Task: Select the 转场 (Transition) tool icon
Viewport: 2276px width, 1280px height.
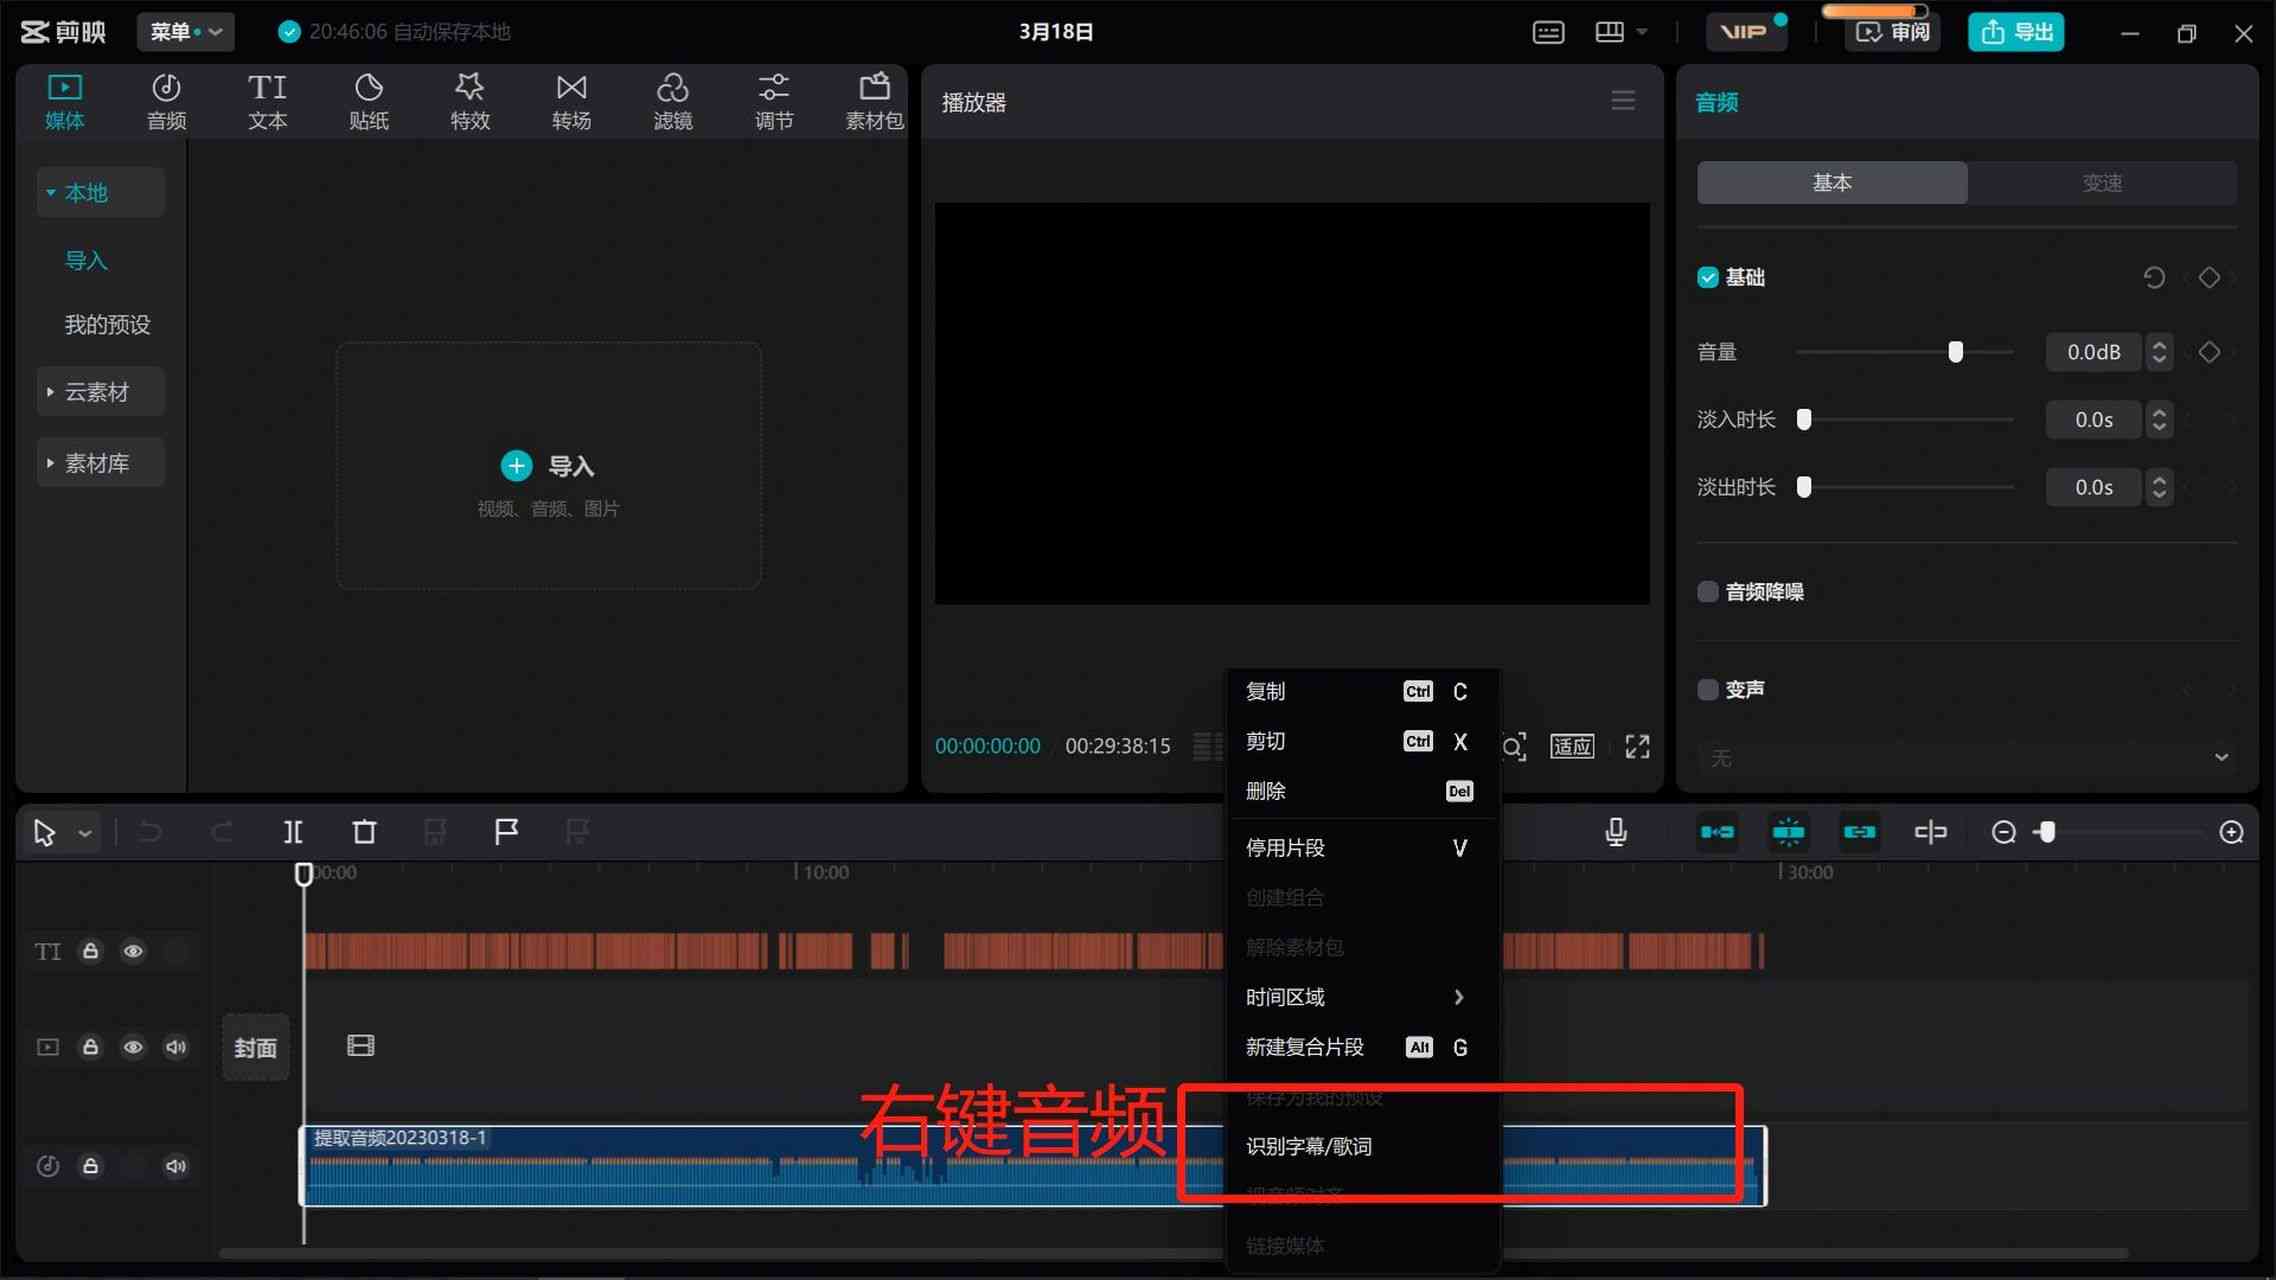Action: tap(571, 100)
